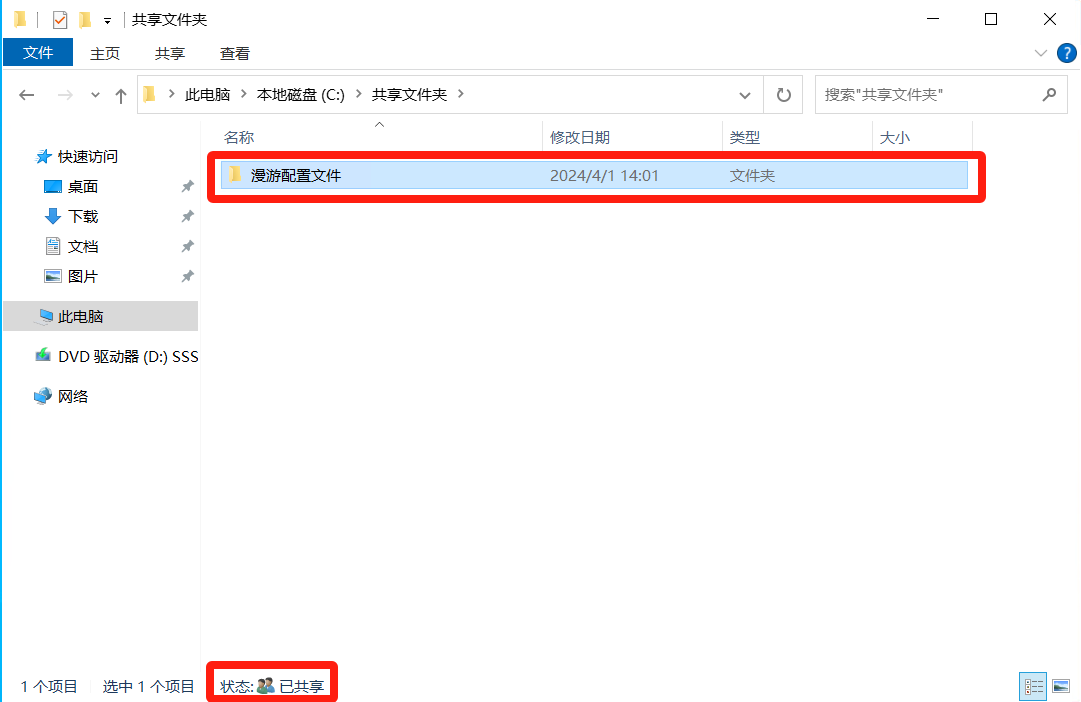Navigate up one level with up arrow
1081x702 pixels.
[x=121, y=95]
